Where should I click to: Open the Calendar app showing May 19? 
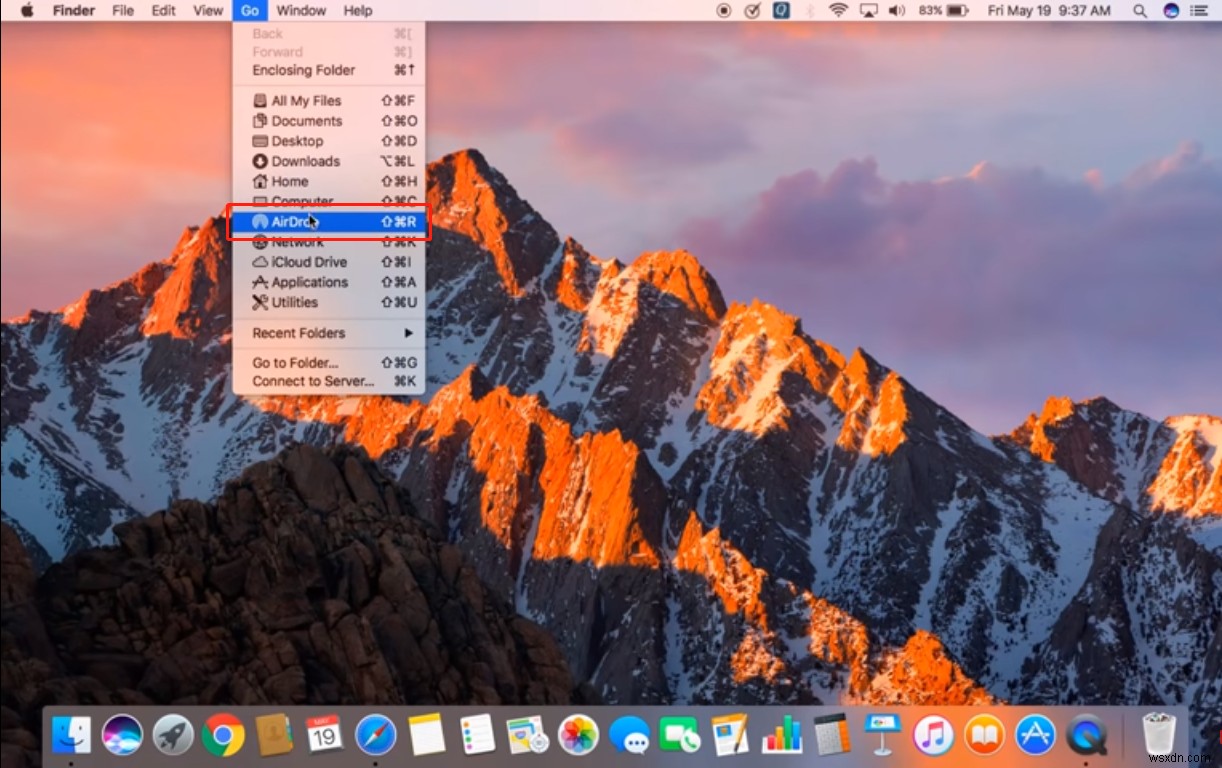(324, 735)
